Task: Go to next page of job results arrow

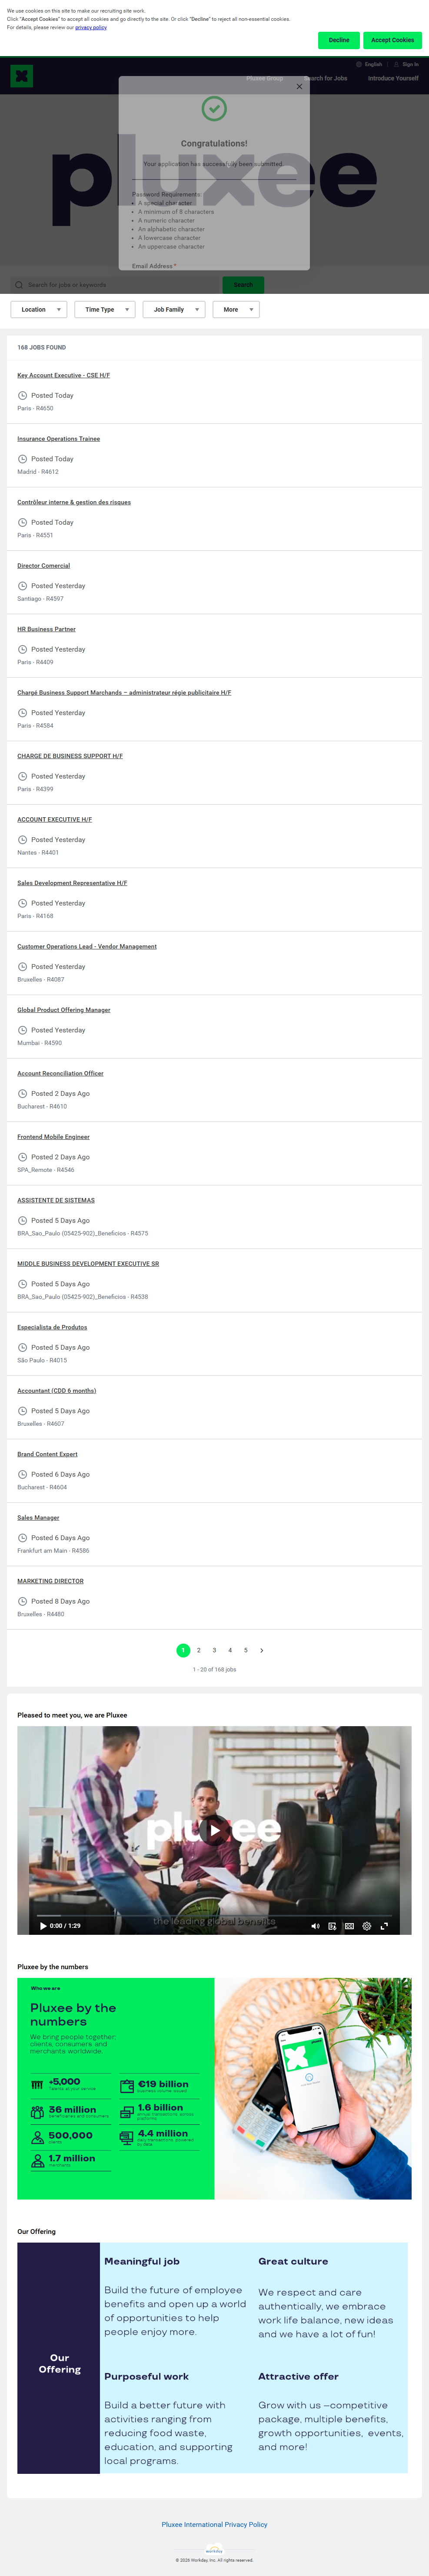Action: coord(262,1650)
